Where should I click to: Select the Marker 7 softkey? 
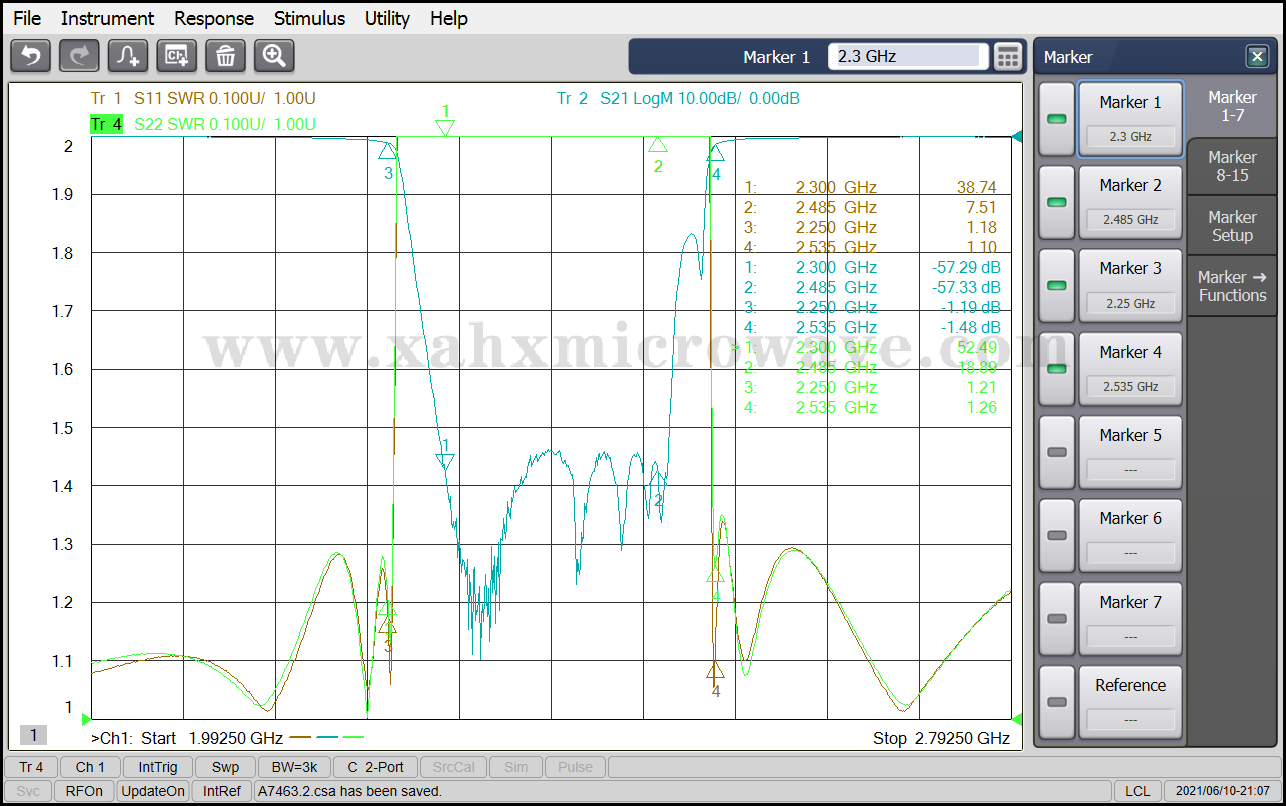point(1130,618)
